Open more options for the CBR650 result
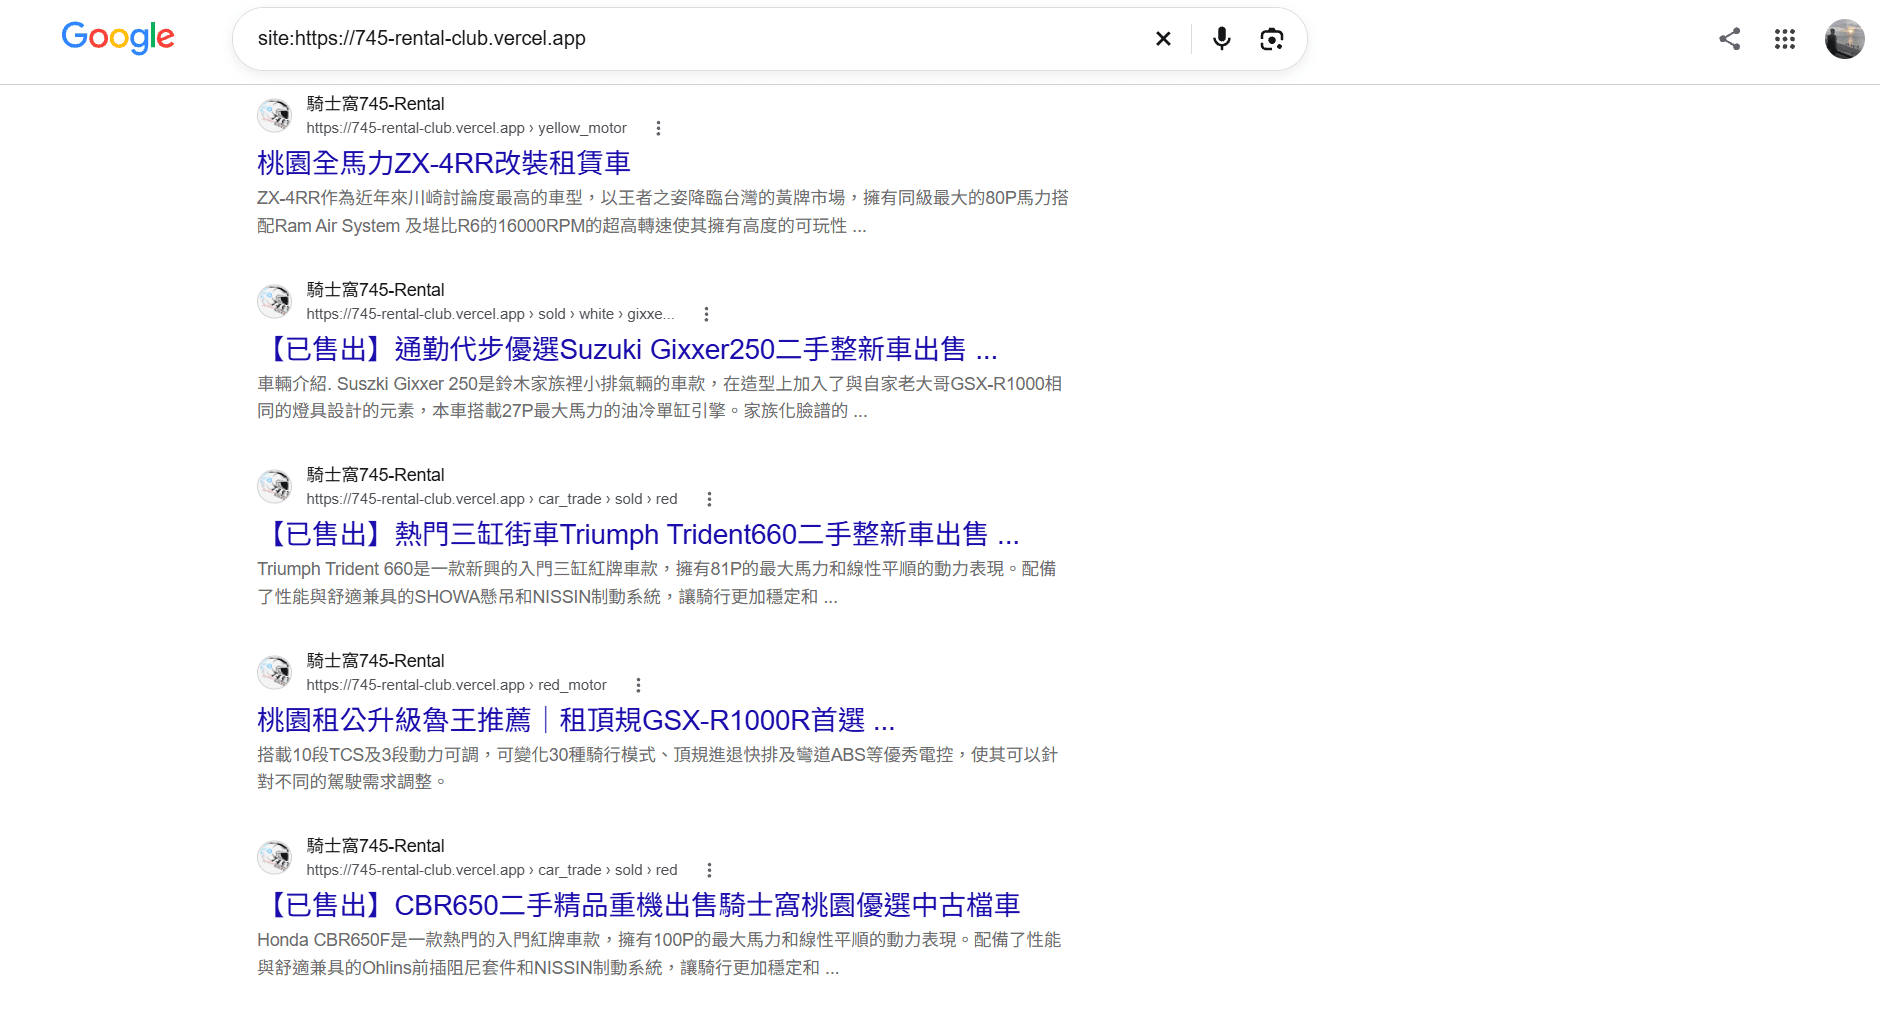This screenshot has width=1880, height=1015. point(709,870)
